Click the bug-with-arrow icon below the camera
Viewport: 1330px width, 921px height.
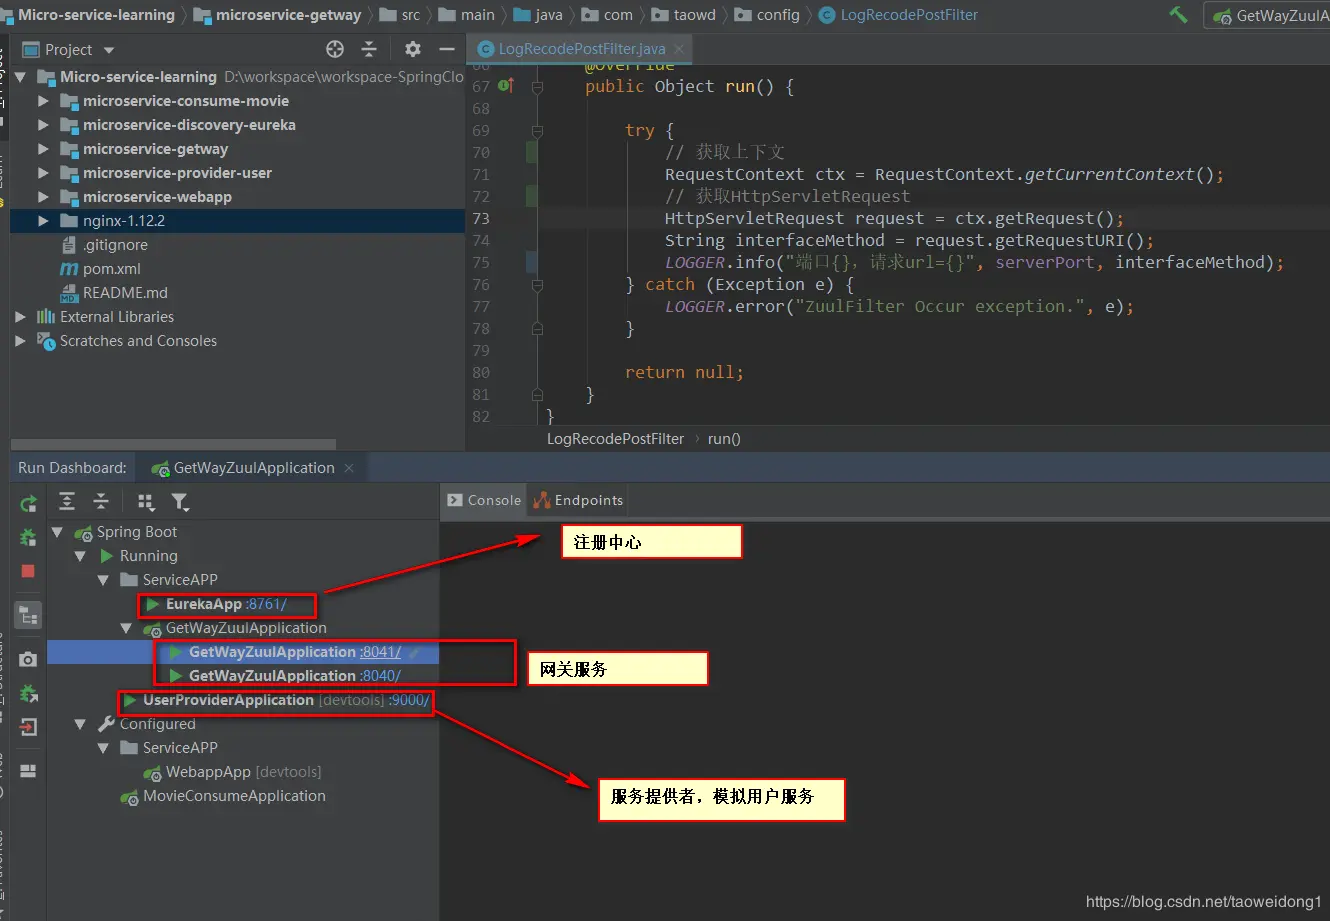click(28, 693)
